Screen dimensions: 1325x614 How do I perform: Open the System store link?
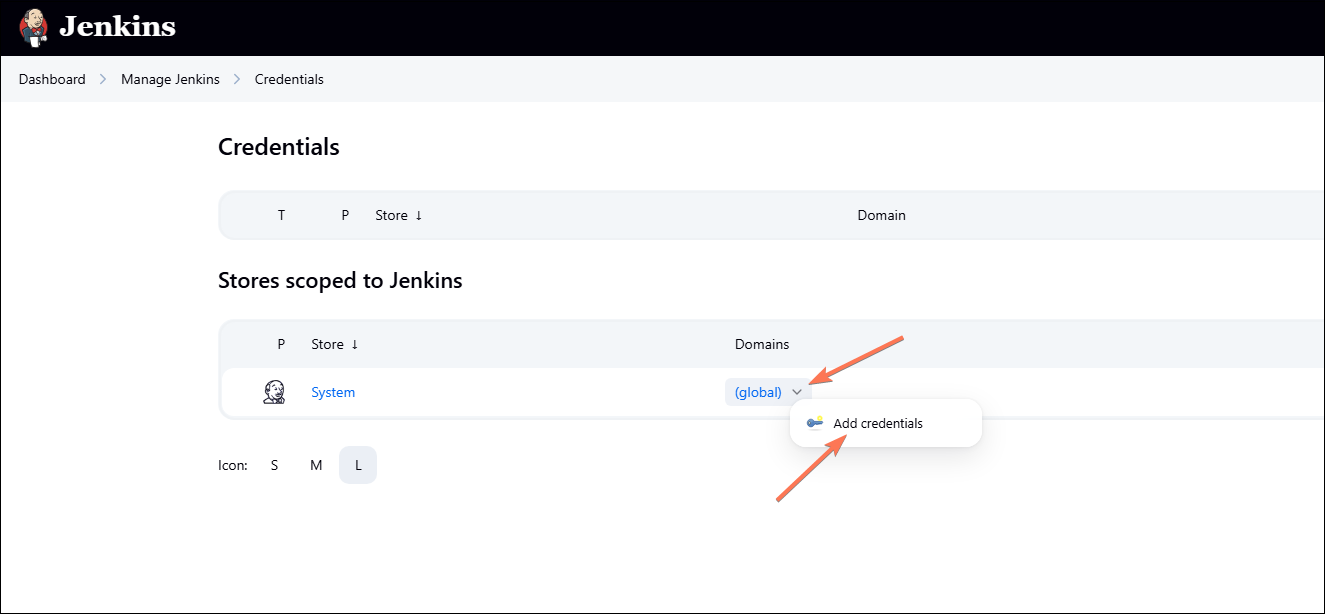click(333, 392)
